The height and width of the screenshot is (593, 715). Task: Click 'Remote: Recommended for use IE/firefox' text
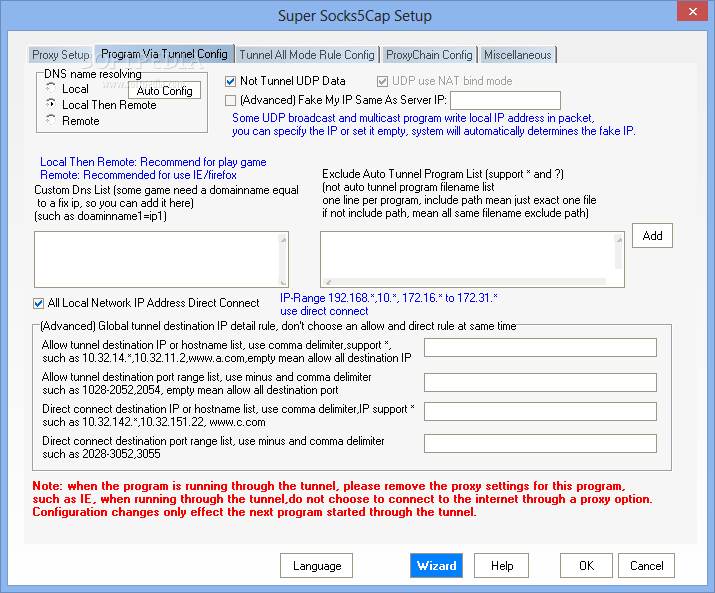tap(139, 175)
